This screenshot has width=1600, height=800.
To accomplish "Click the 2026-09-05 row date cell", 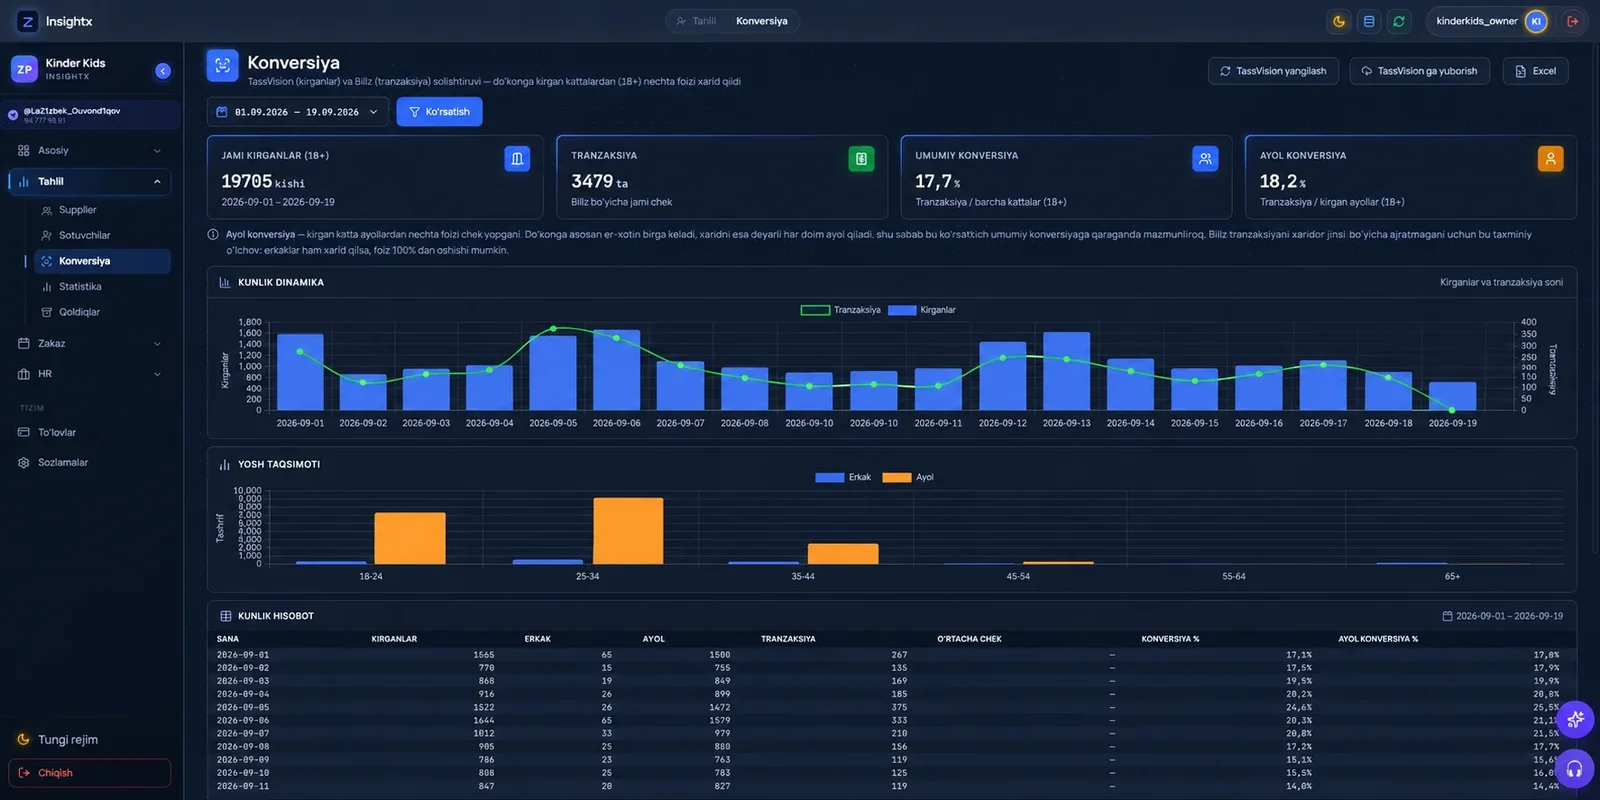I will click(243, 707).
